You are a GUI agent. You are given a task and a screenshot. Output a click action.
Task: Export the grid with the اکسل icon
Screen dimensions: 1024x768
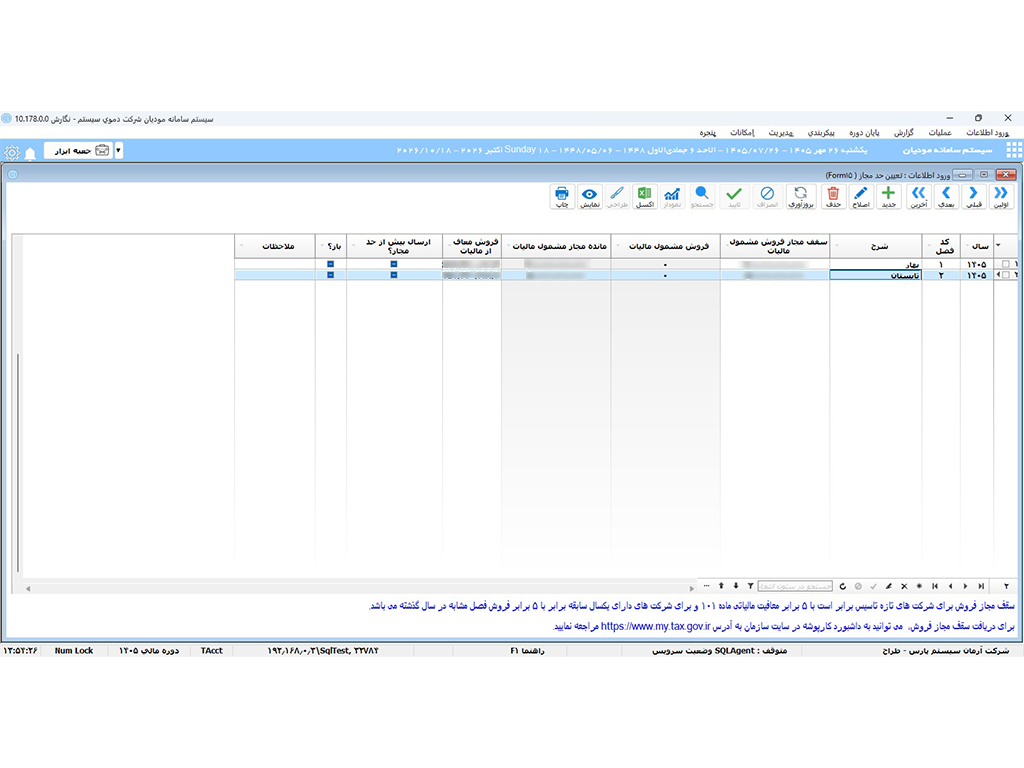point(645,196)
